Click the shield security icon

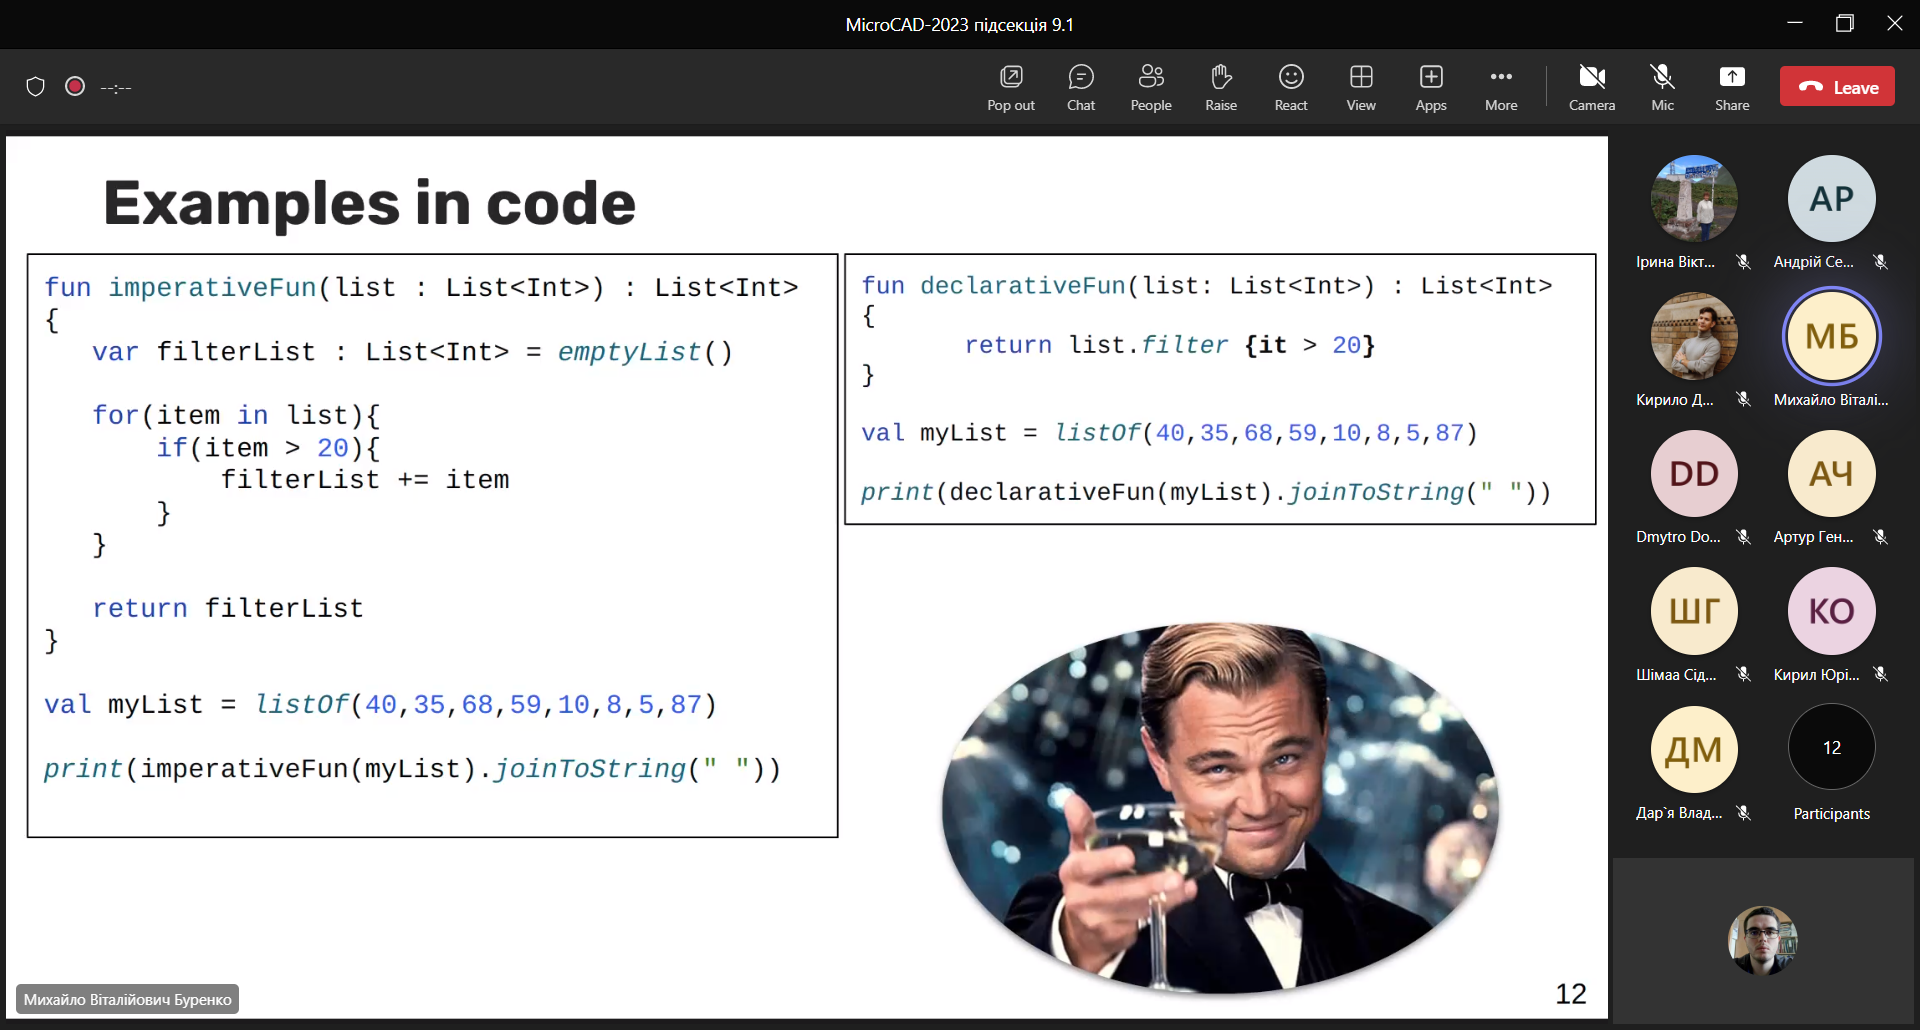(x=36, y=87)
